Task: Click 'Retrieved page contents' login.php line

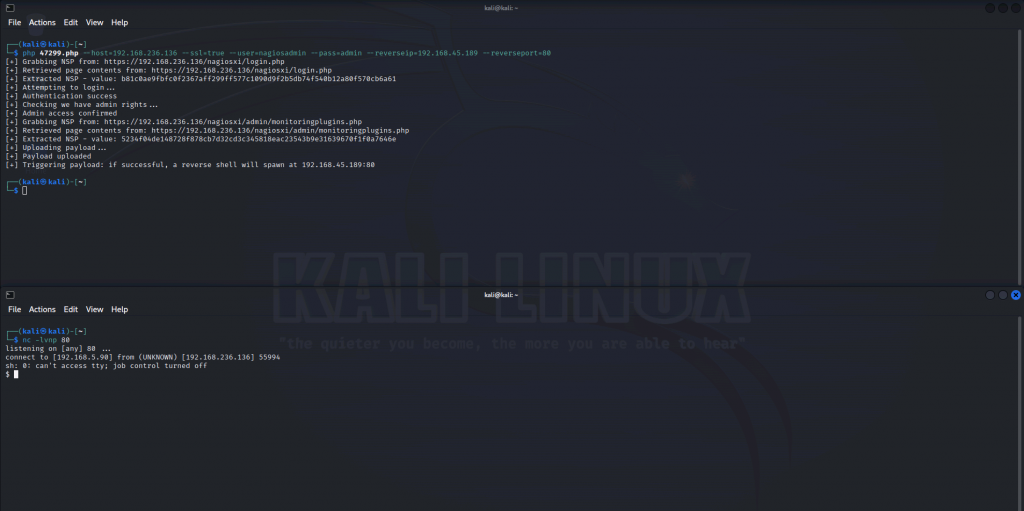Action: 168,70
